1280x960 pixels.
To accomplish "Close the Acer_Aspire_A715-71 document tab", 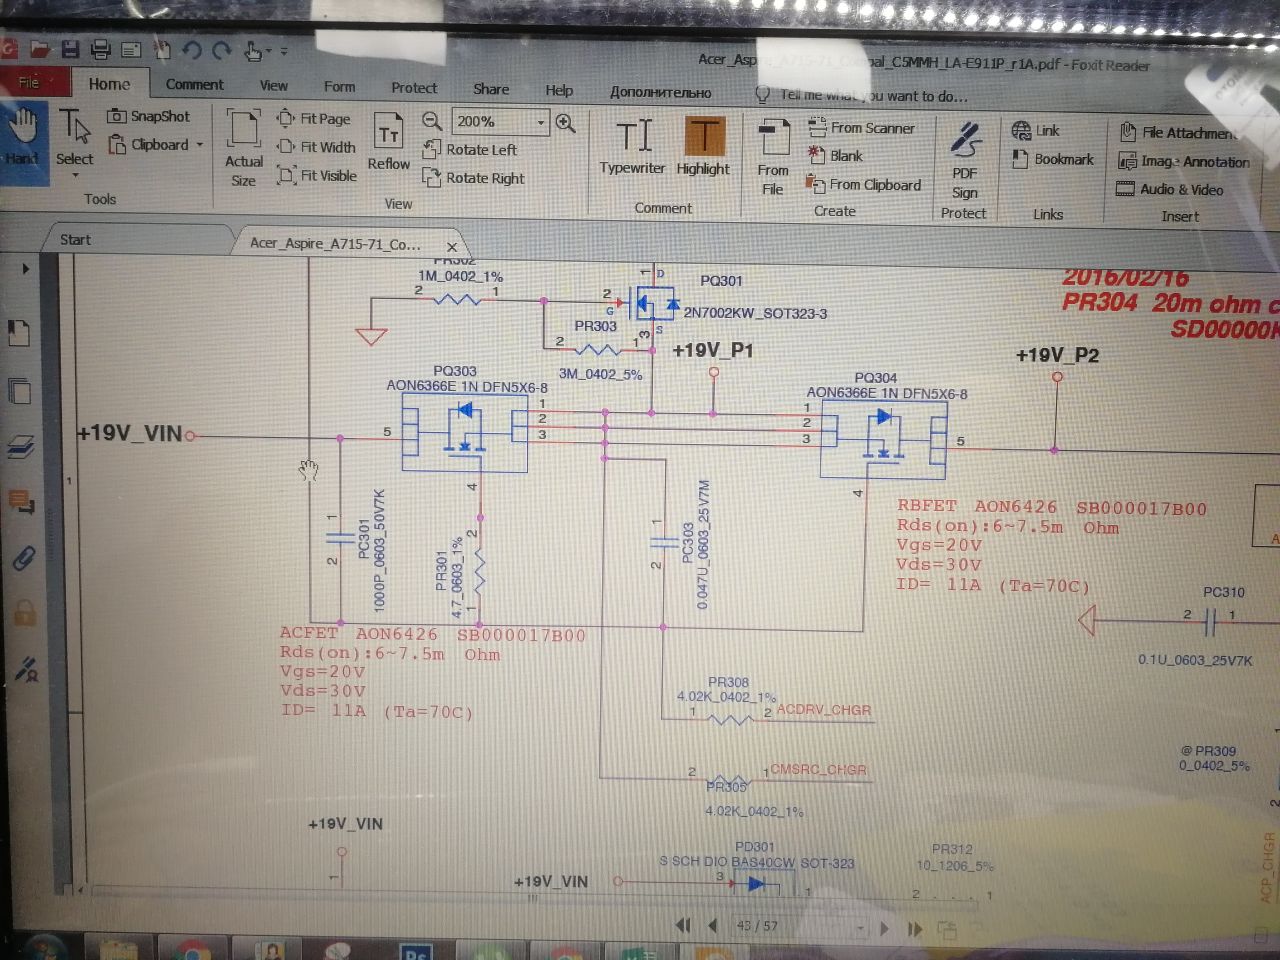I will tap(452, 246).
